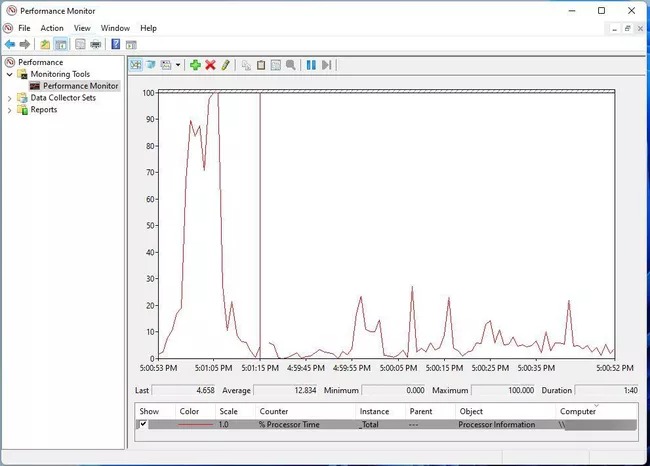Click the Minimum value field 0.000
The height and width of the screenshot is (466, 650).
(394, 390)
